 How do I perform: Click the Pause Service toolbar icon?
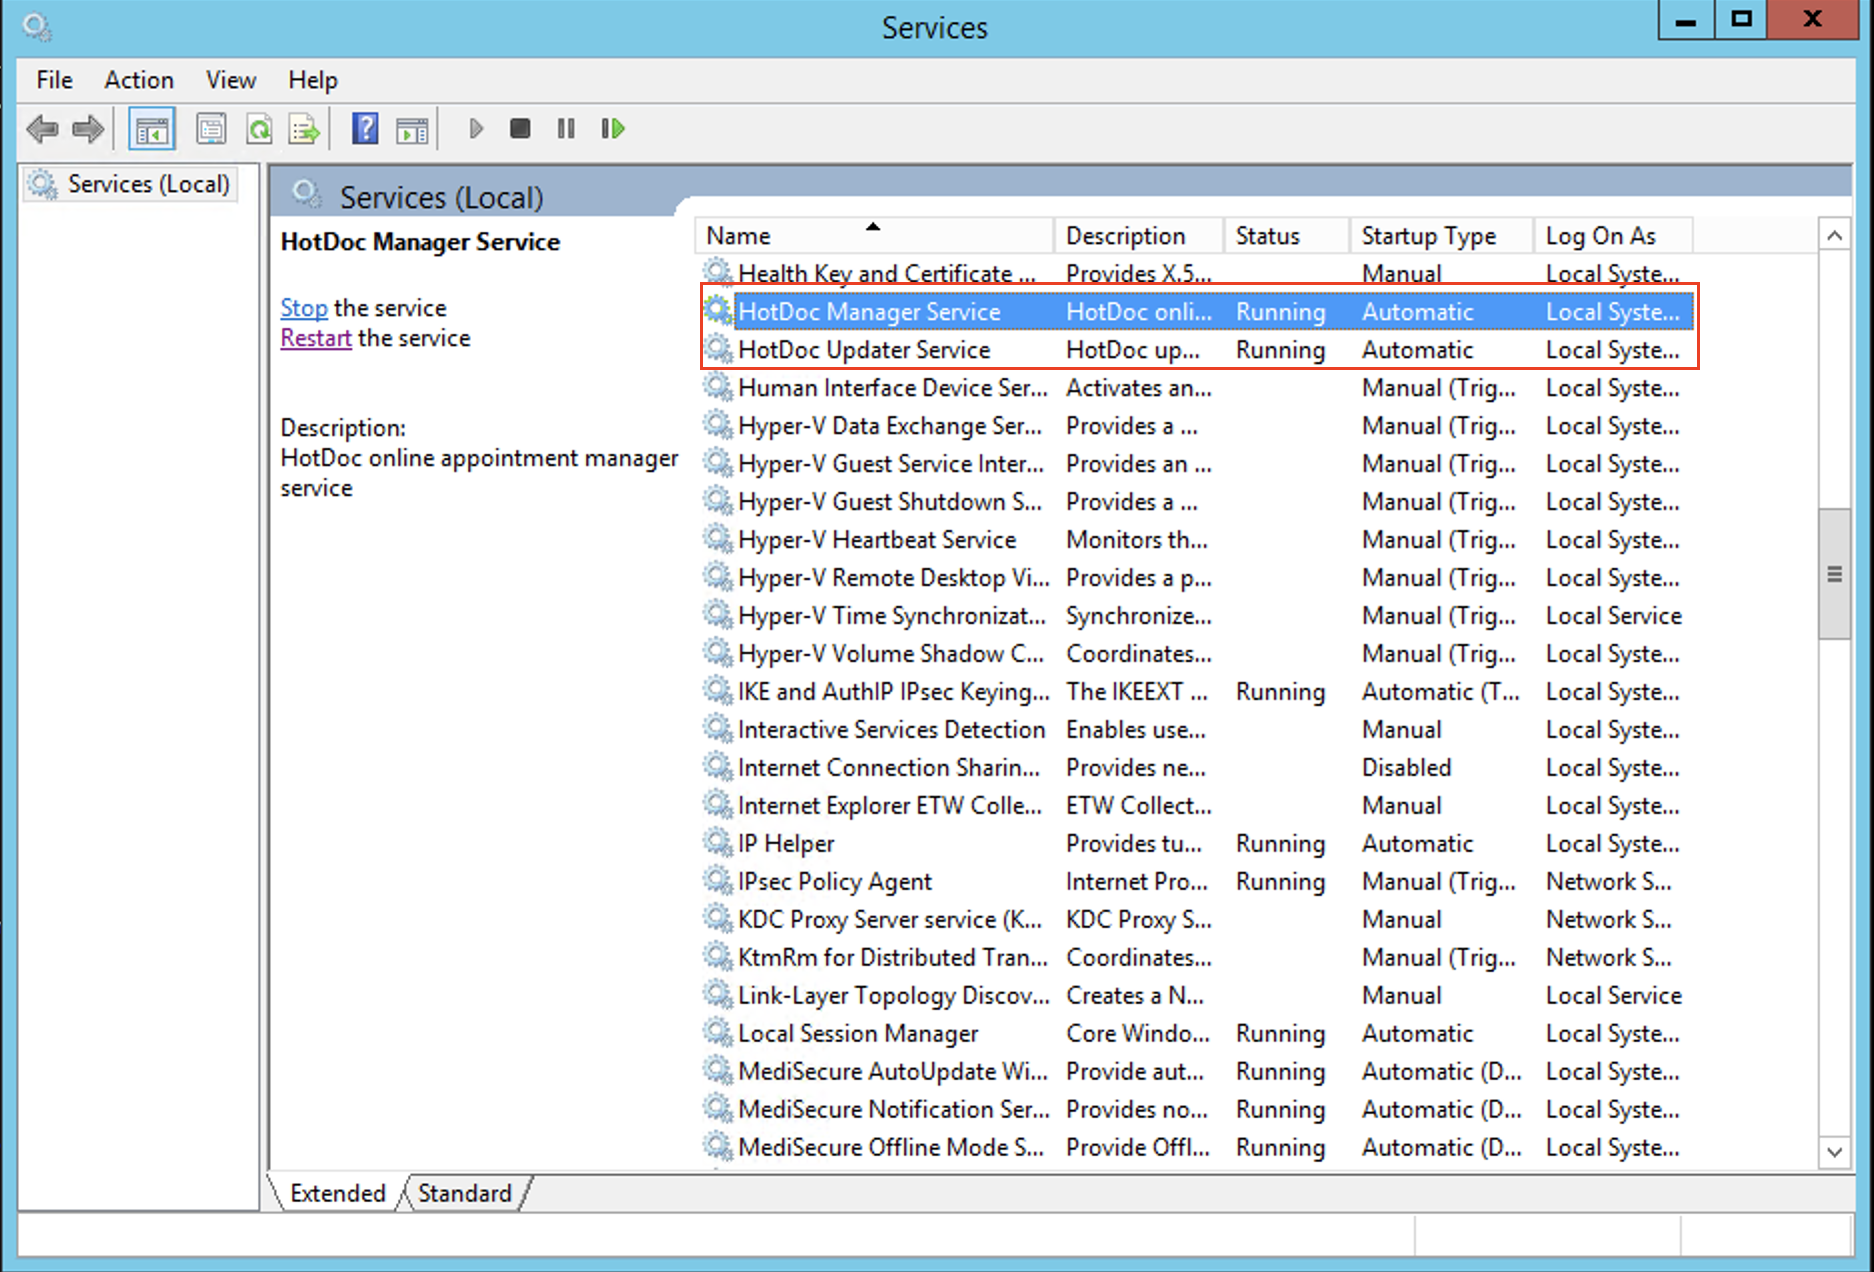(566, 129)
